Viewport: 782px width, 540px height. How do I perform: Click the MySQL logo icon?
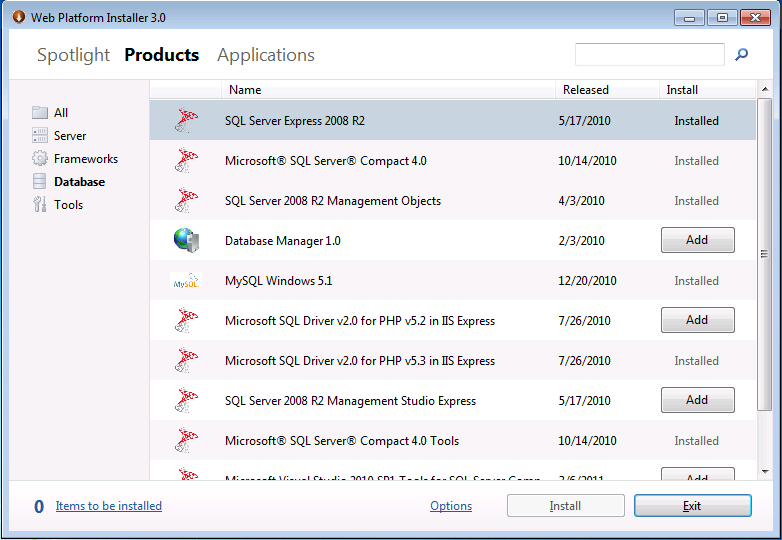[x=186, y=281]
